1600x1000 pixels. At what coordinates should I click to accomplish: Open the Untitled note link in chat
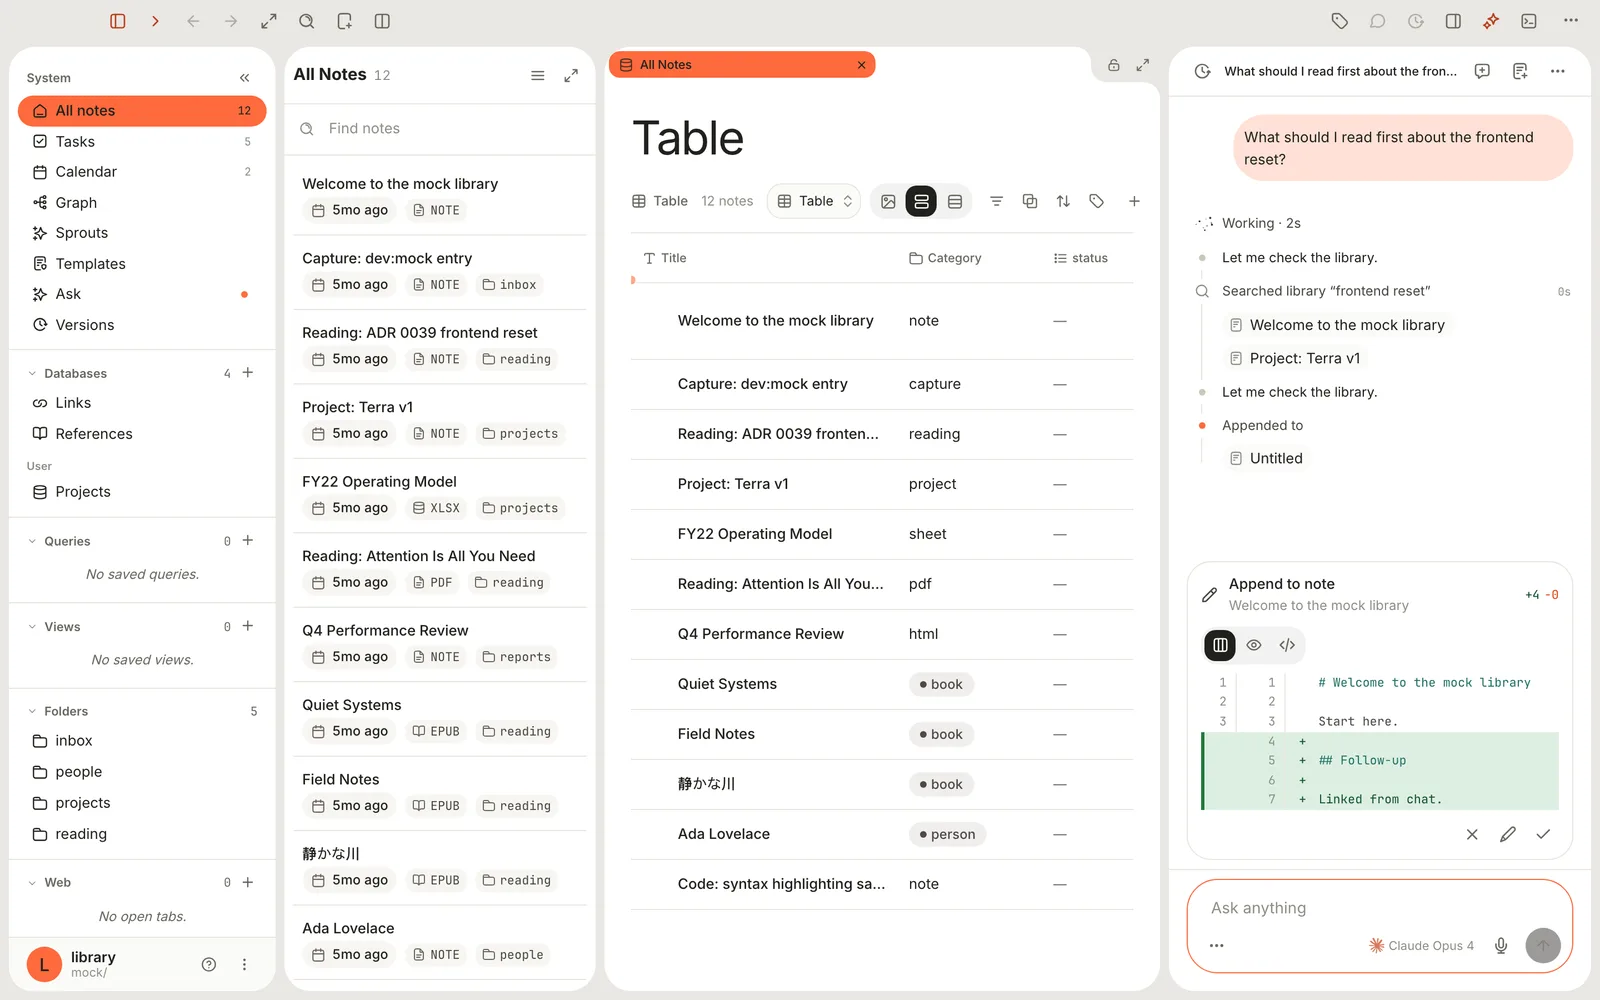tap(1266, 458)
